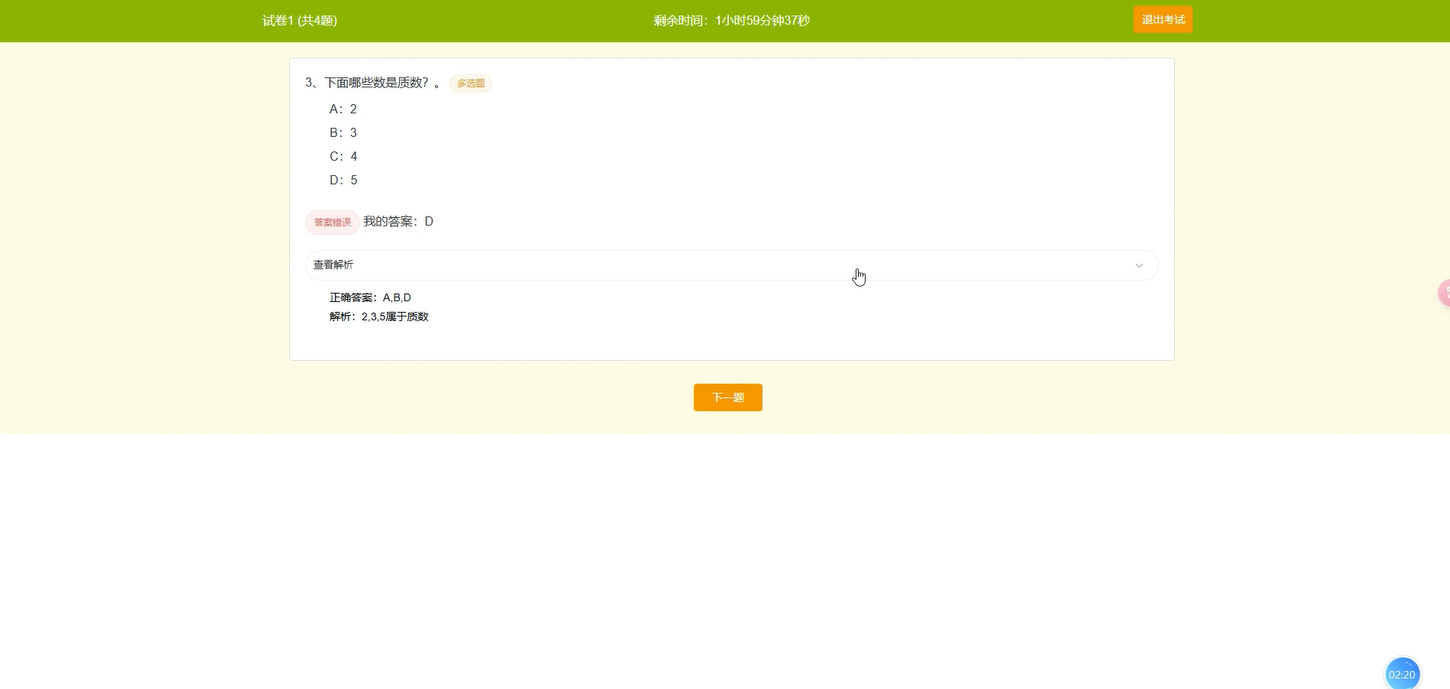Screen dimensions: 1450x689
Task: Click the 解析：2,3,5属于质数 text
Action: (379, 317)
